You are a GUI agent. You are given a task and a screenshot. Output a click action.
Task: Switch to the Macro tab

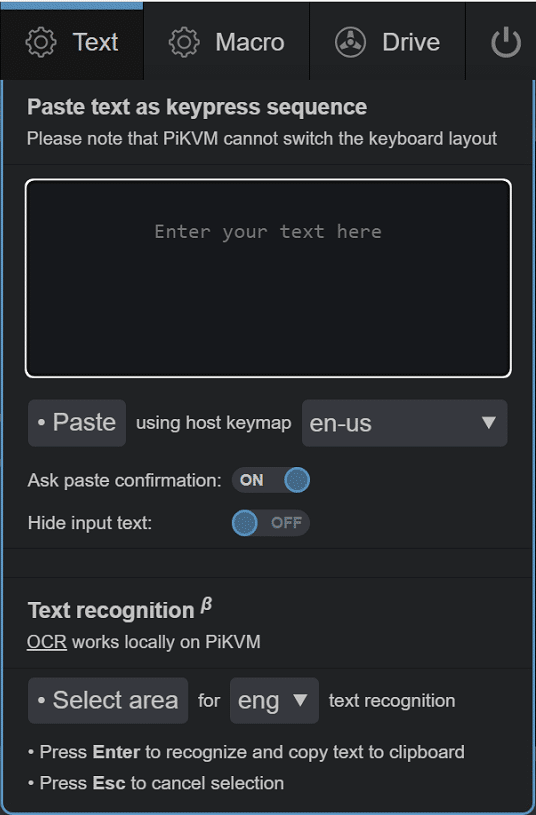pos(227,42)
